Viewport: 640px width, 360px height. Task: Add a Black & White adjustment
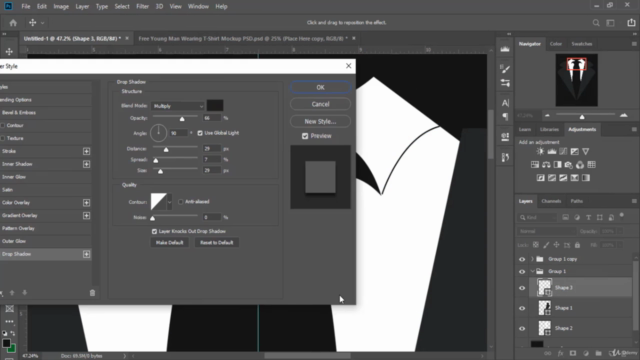click(x=558, y=165)
